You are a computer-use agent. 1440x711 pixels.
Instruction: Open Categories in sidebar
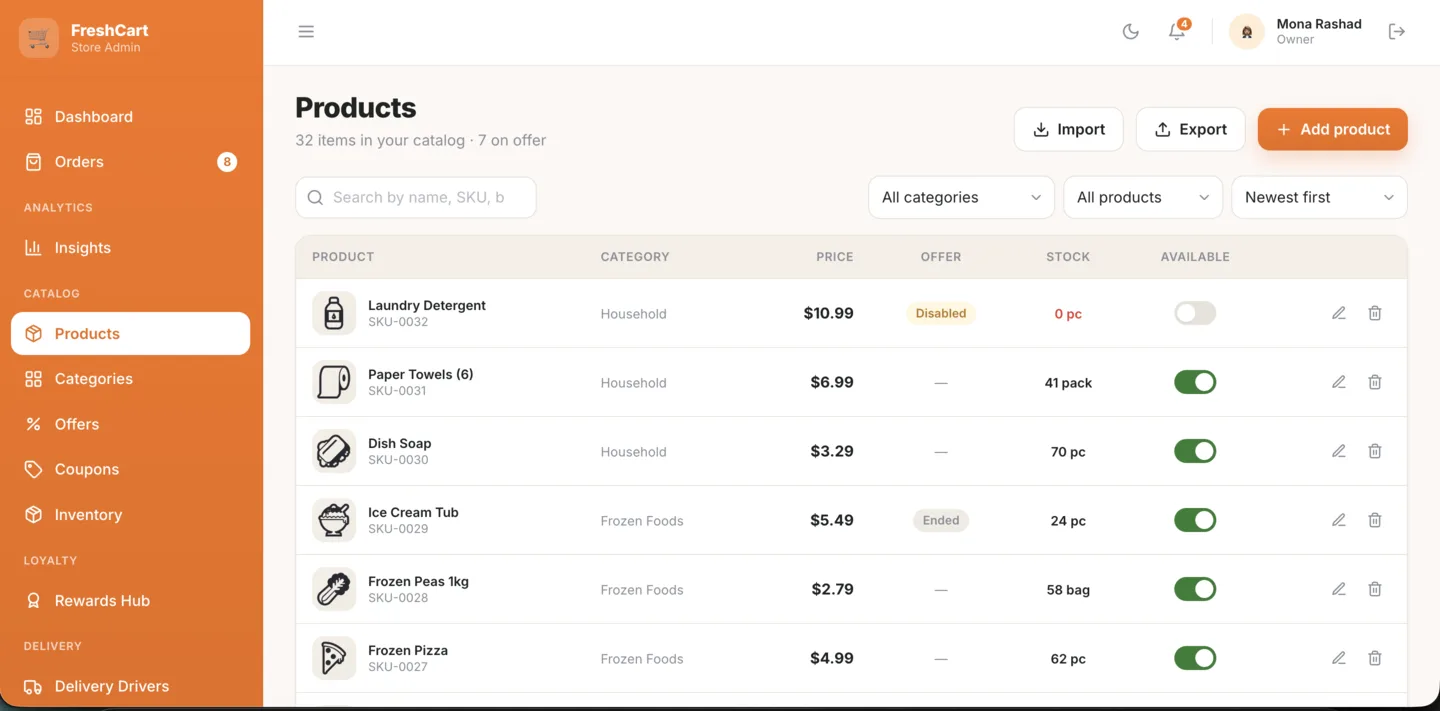pos(130,379)
